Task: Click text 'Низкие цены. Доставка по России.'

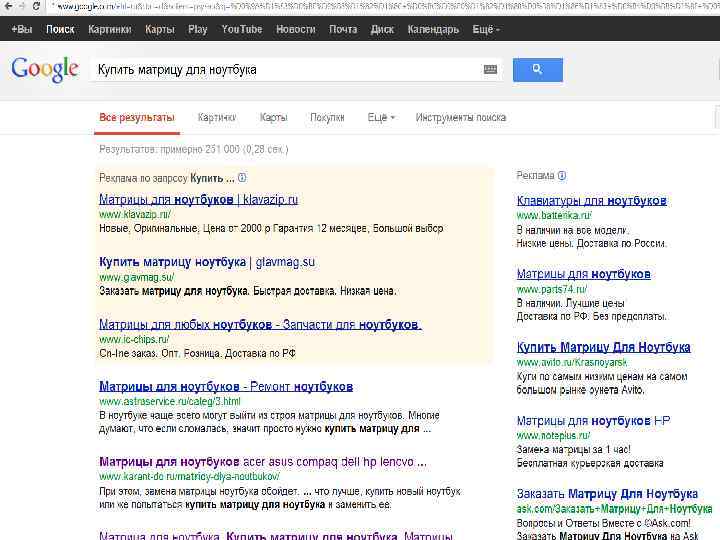Action: 591,243
